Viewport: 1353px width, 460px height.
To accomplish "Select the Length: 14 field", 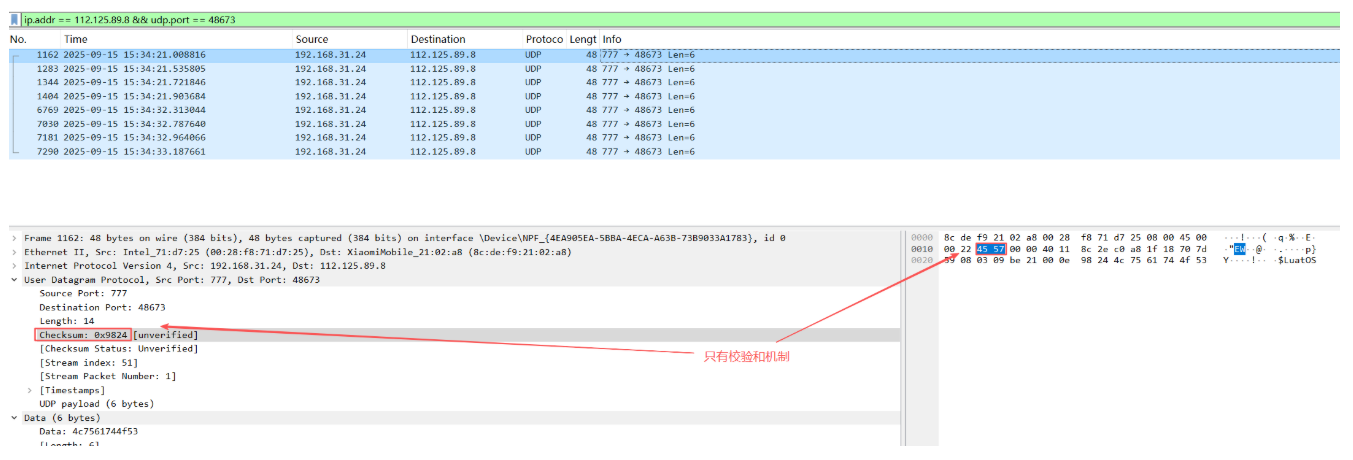I will pyautogui.click(x=67, y=321).
